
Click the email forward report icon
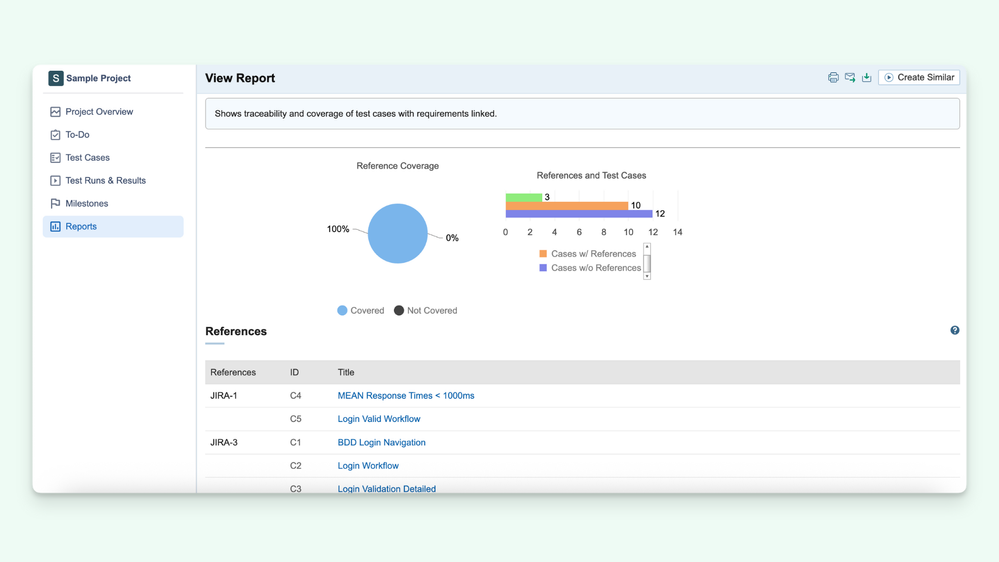point(850,78)
